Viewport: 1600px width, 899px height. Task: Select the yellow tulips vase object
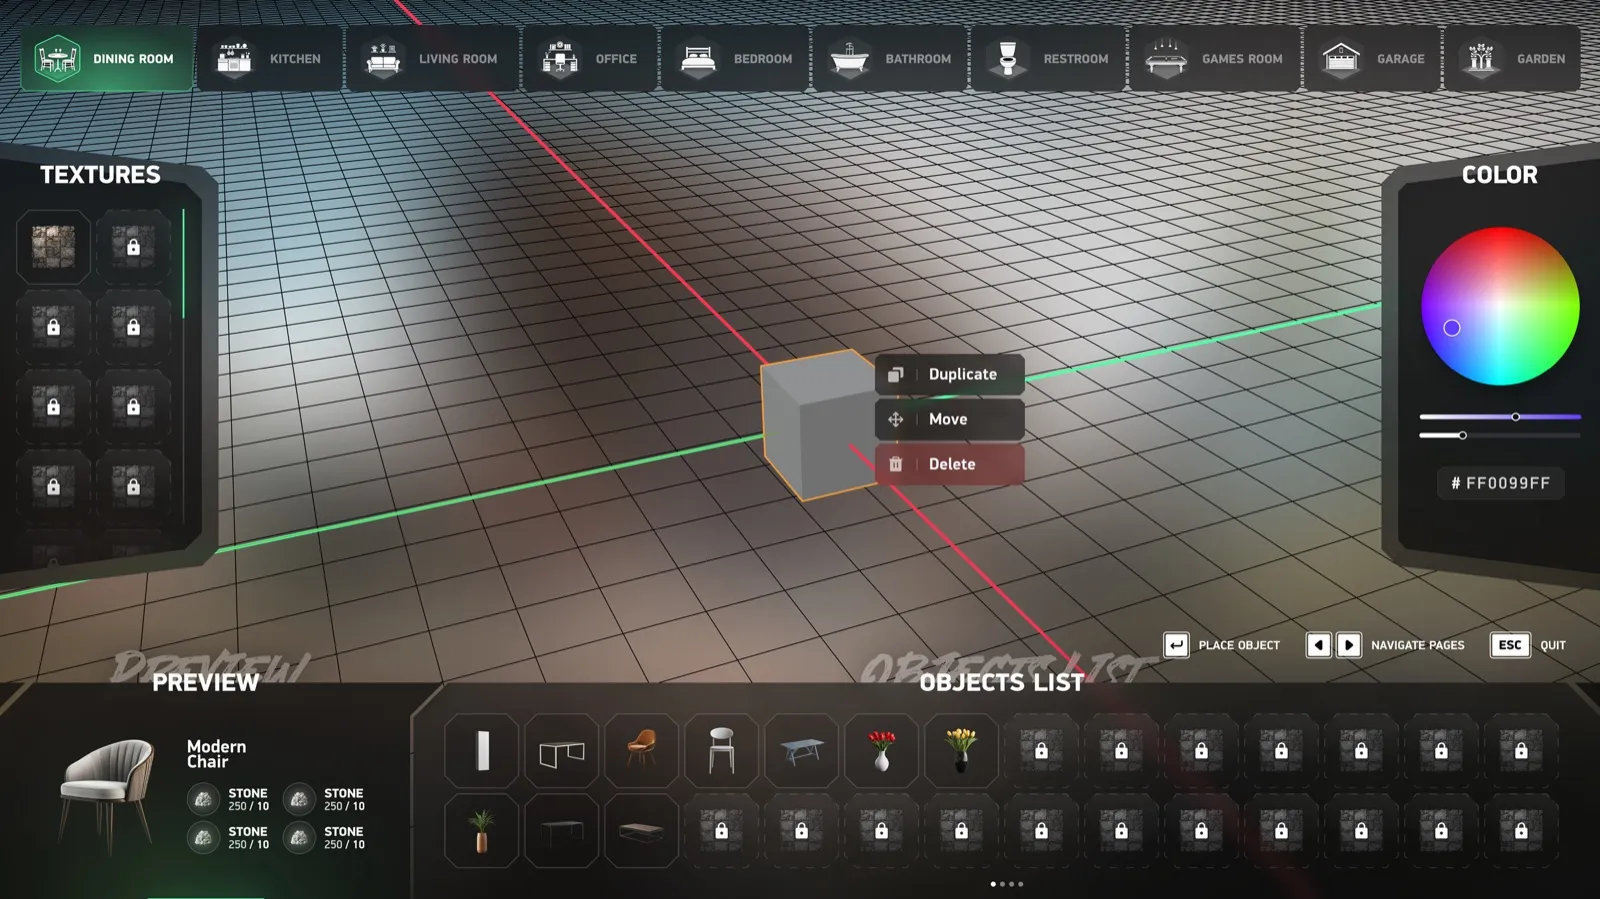pos(961,750)
